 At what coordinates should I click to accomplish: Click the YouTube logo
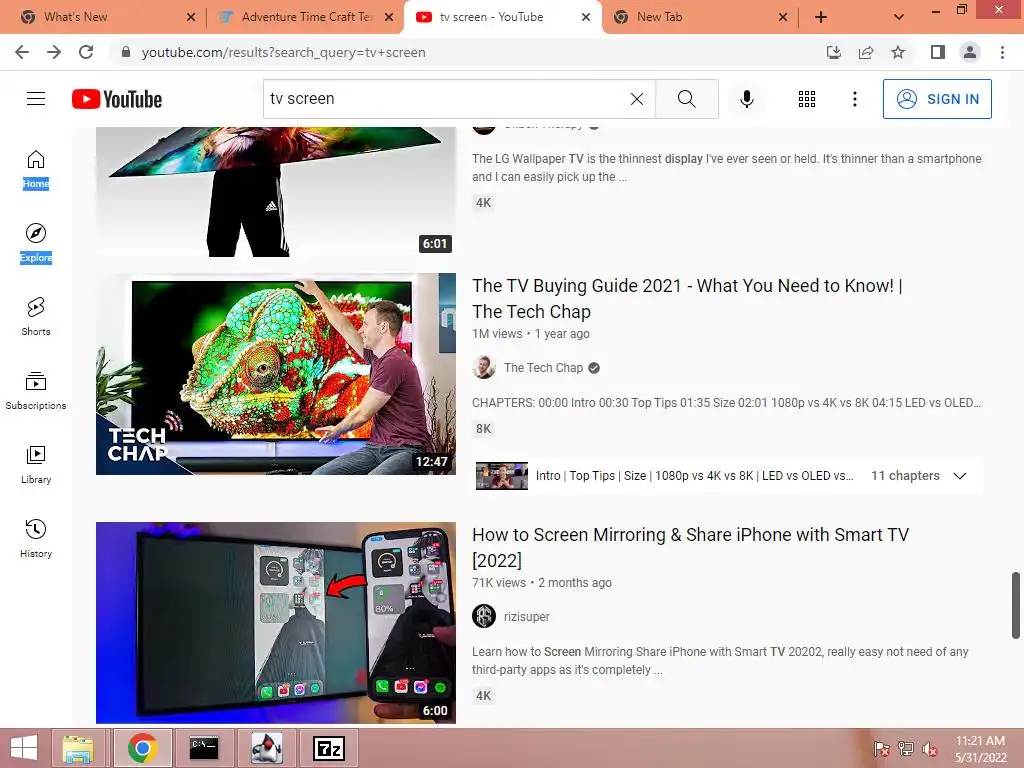pyautogui.click(x=117, y=99)
